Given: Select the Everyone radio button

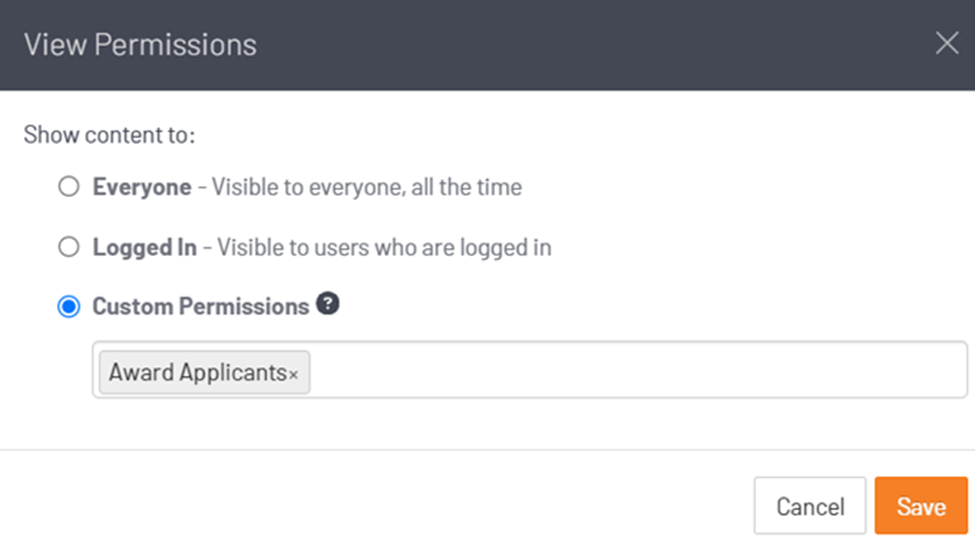Looking at the screenshot, I should coord(68,187).
